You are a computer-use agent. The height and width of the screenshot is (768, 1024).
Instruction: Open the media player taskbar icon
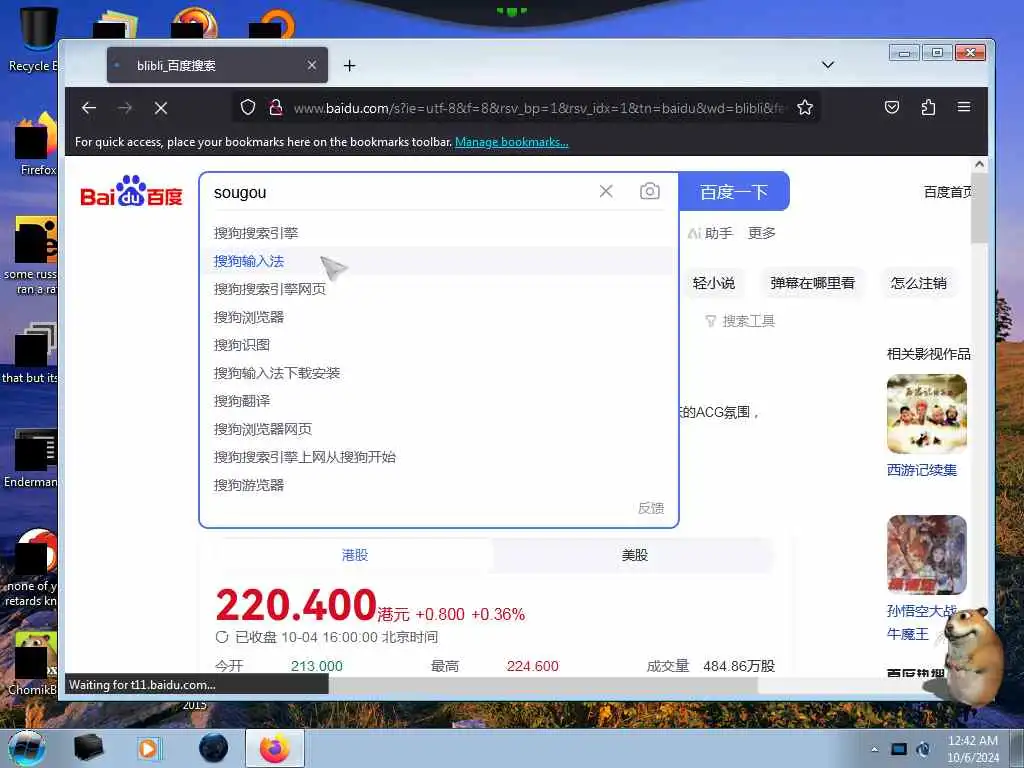(150, 748)
